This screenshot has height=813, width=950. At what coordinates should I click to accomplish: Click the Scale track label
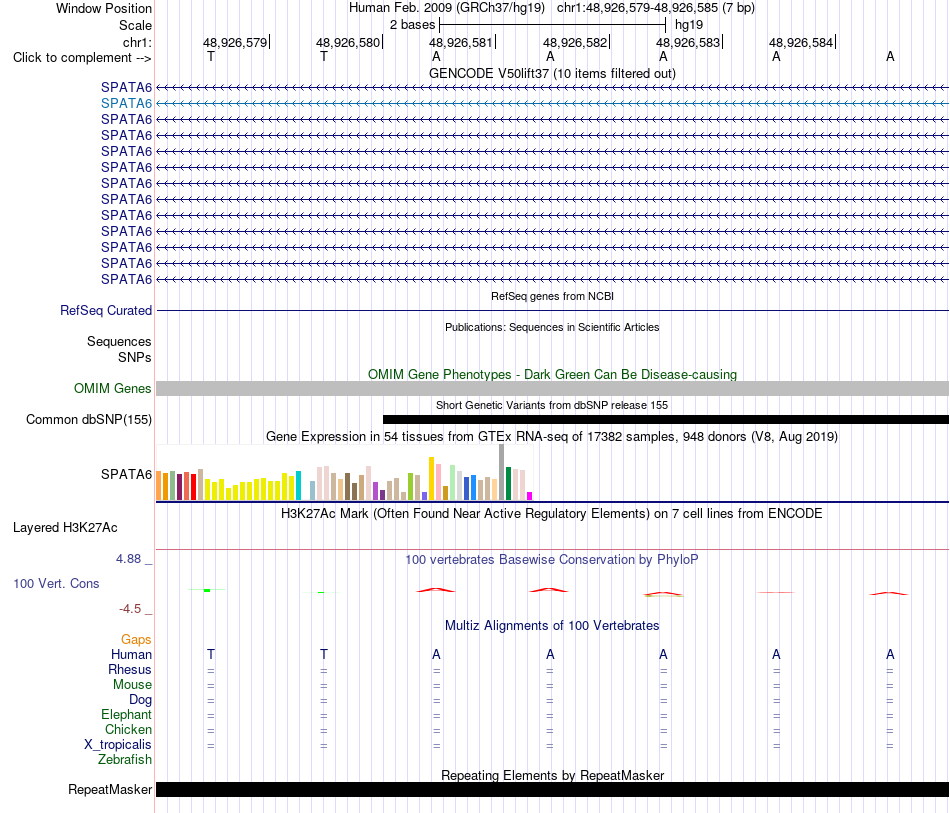[x=135, y=25]
